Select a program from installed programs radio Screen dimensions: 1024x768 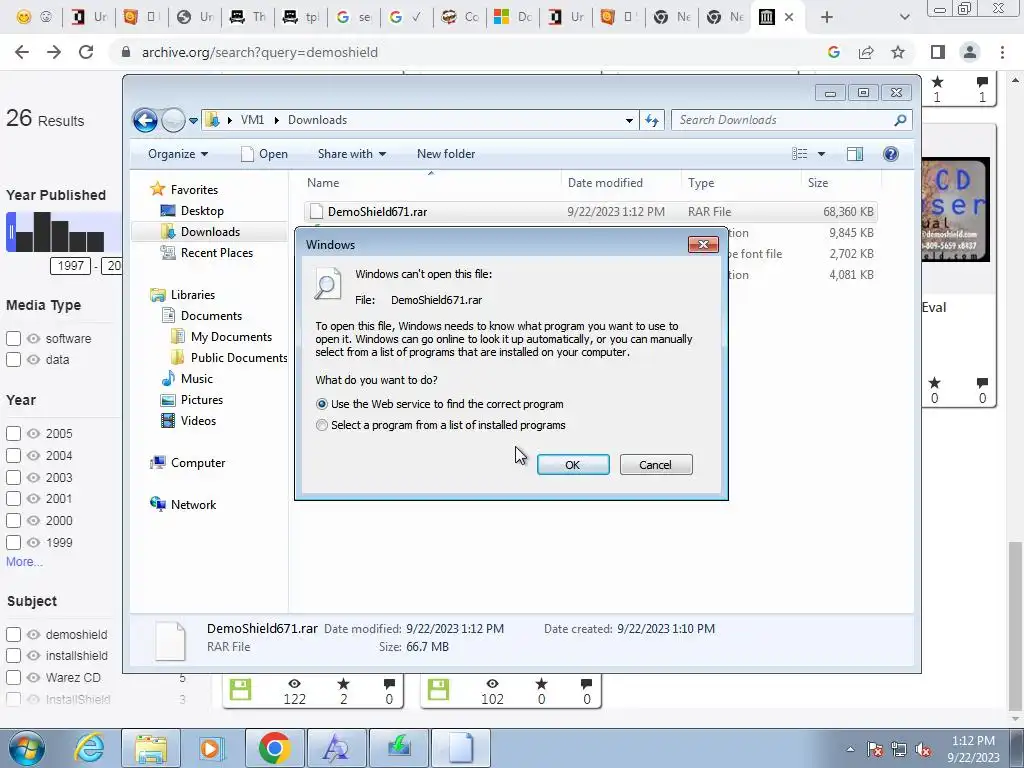tap(321, 425)
